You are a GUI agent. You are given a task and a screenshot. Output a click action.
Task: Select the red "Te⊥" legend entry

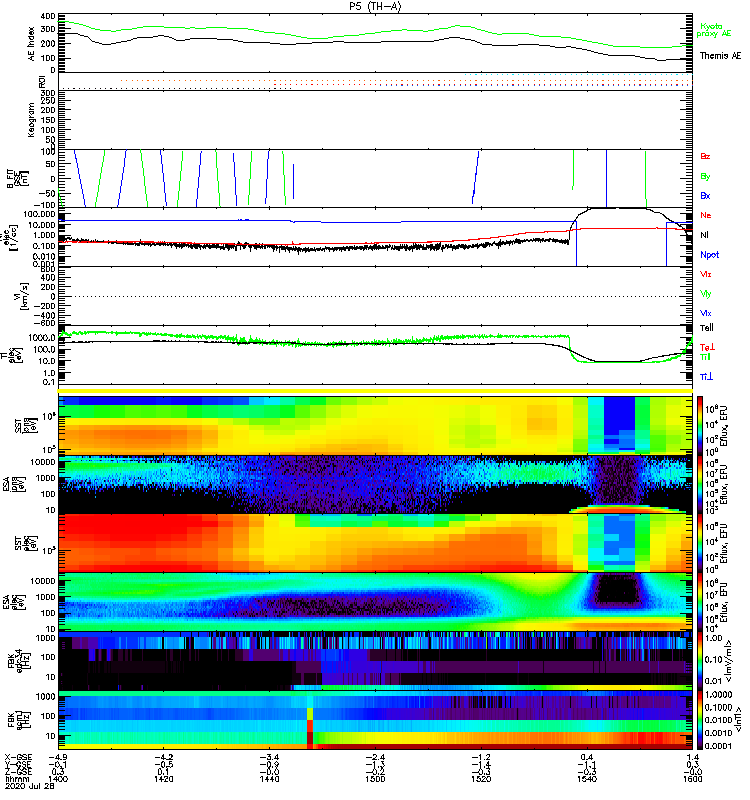click(x=707, y=347)
